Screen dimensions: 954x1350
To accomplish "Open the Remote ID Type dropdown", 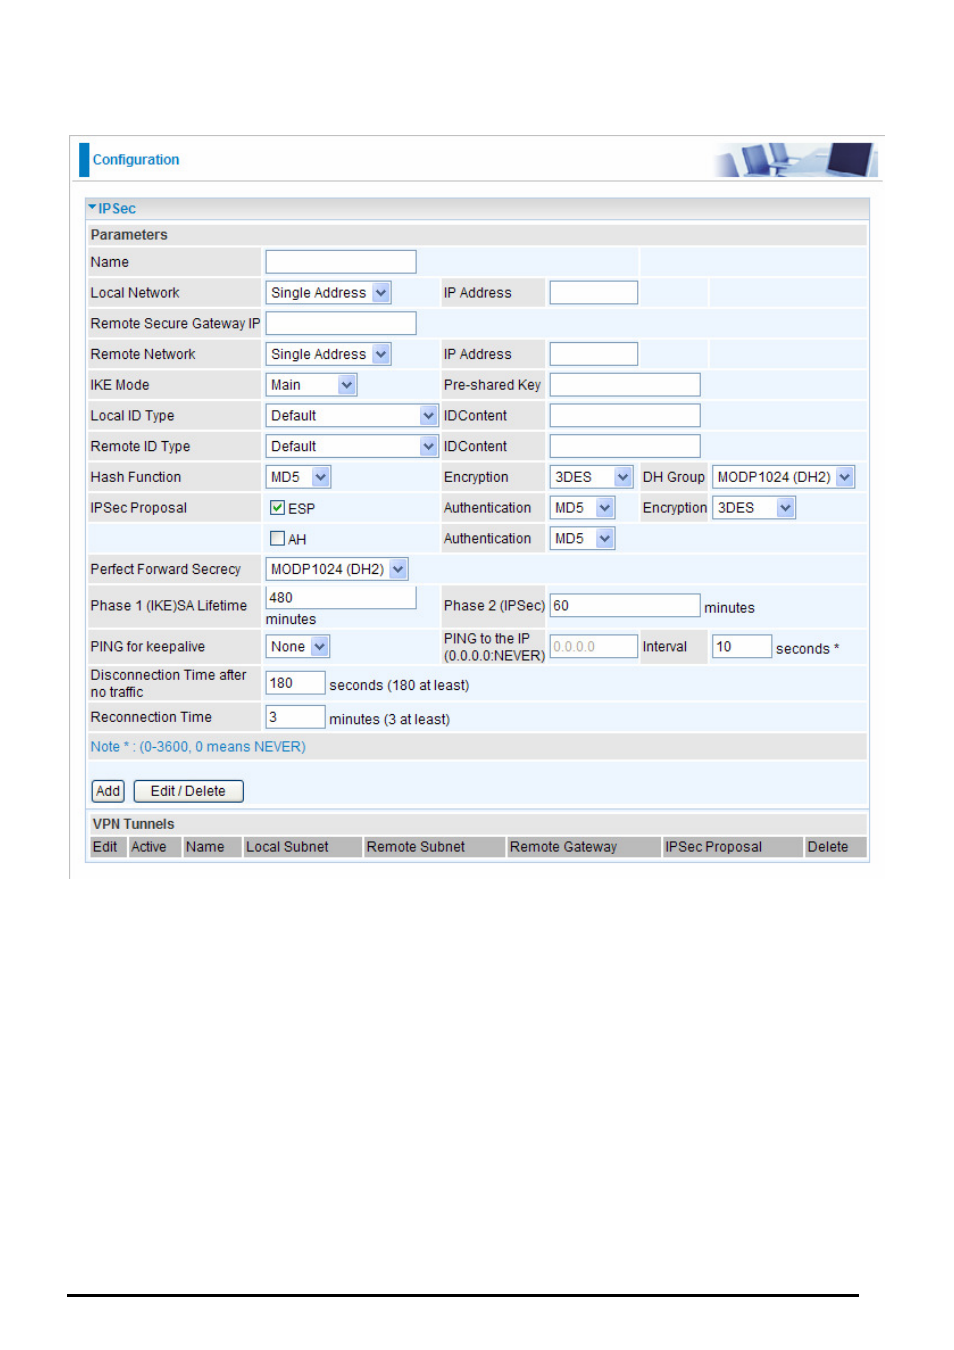I will tap(352, 446).
